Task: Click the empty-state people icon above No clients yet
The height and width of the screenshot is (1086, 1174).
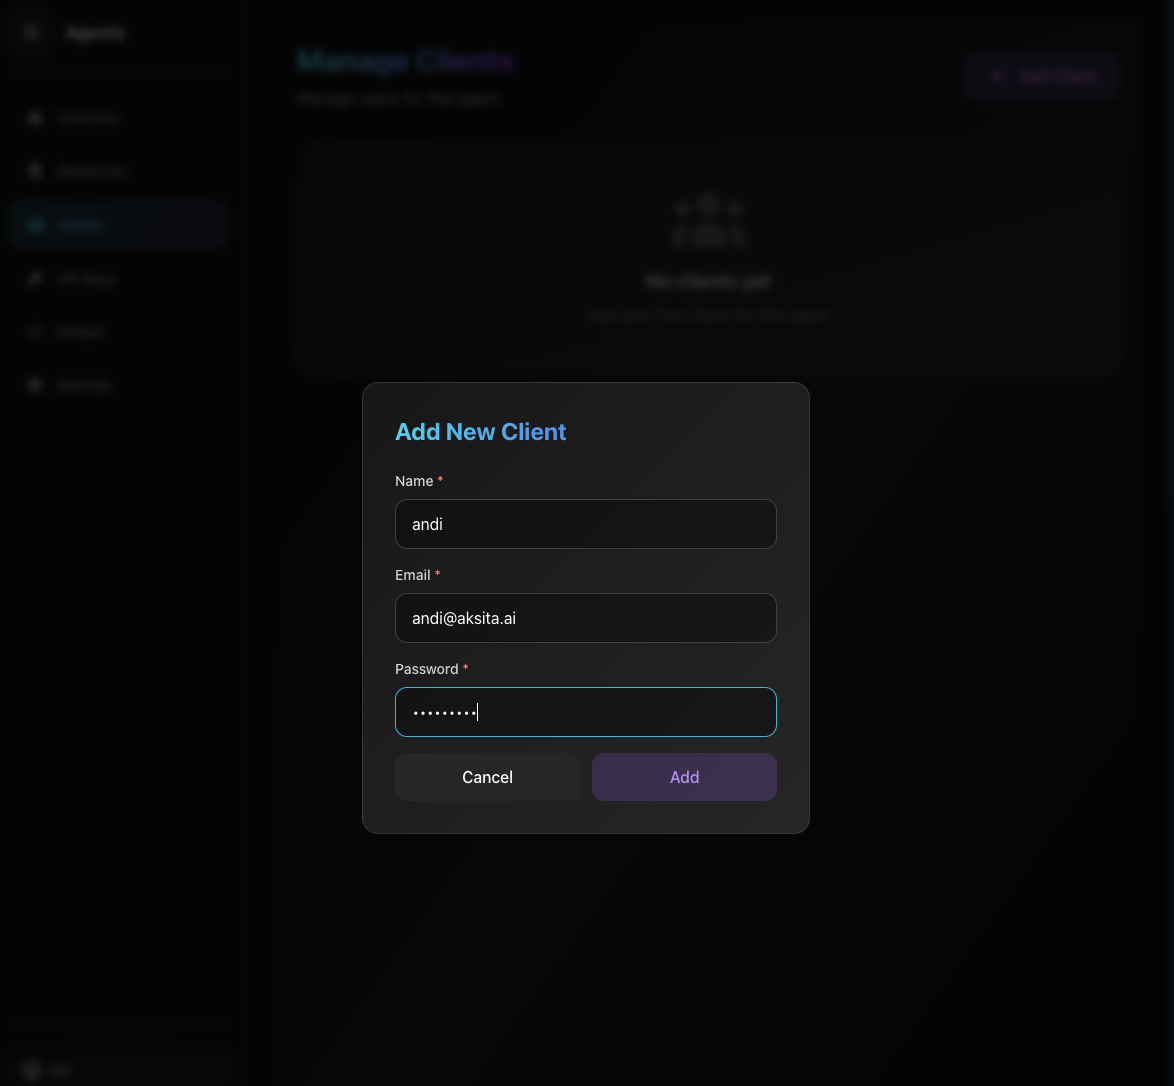Action: 708,220
